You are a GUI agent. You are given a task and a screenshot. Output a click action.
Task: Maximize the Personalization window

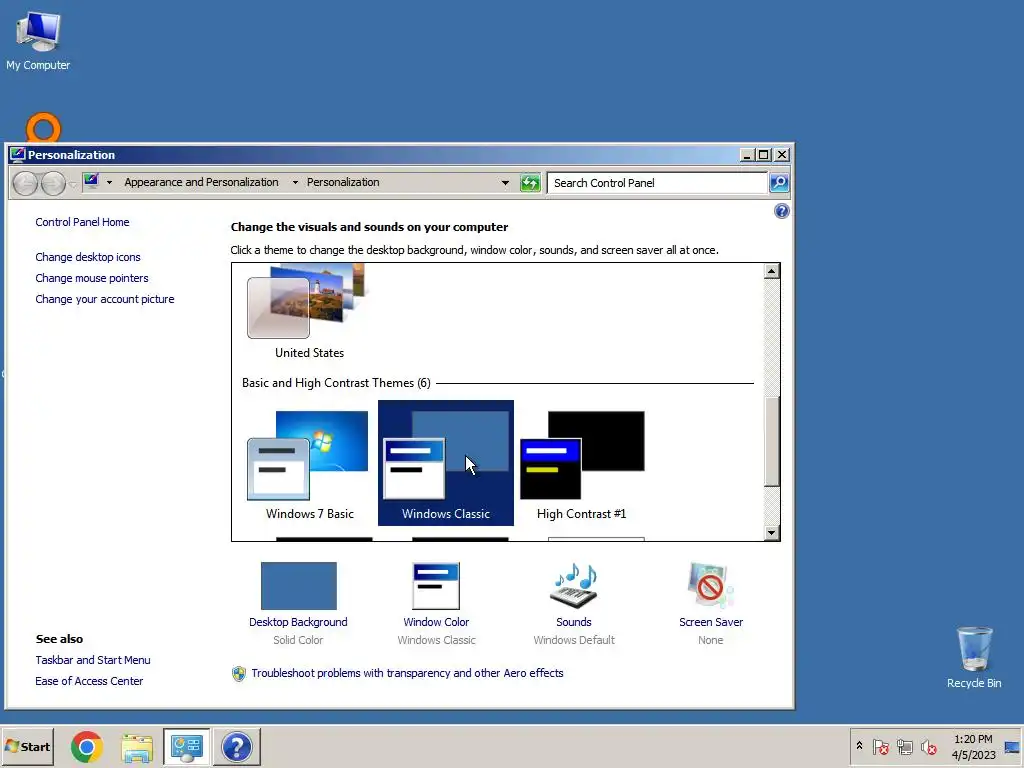[x=763, y=155]
